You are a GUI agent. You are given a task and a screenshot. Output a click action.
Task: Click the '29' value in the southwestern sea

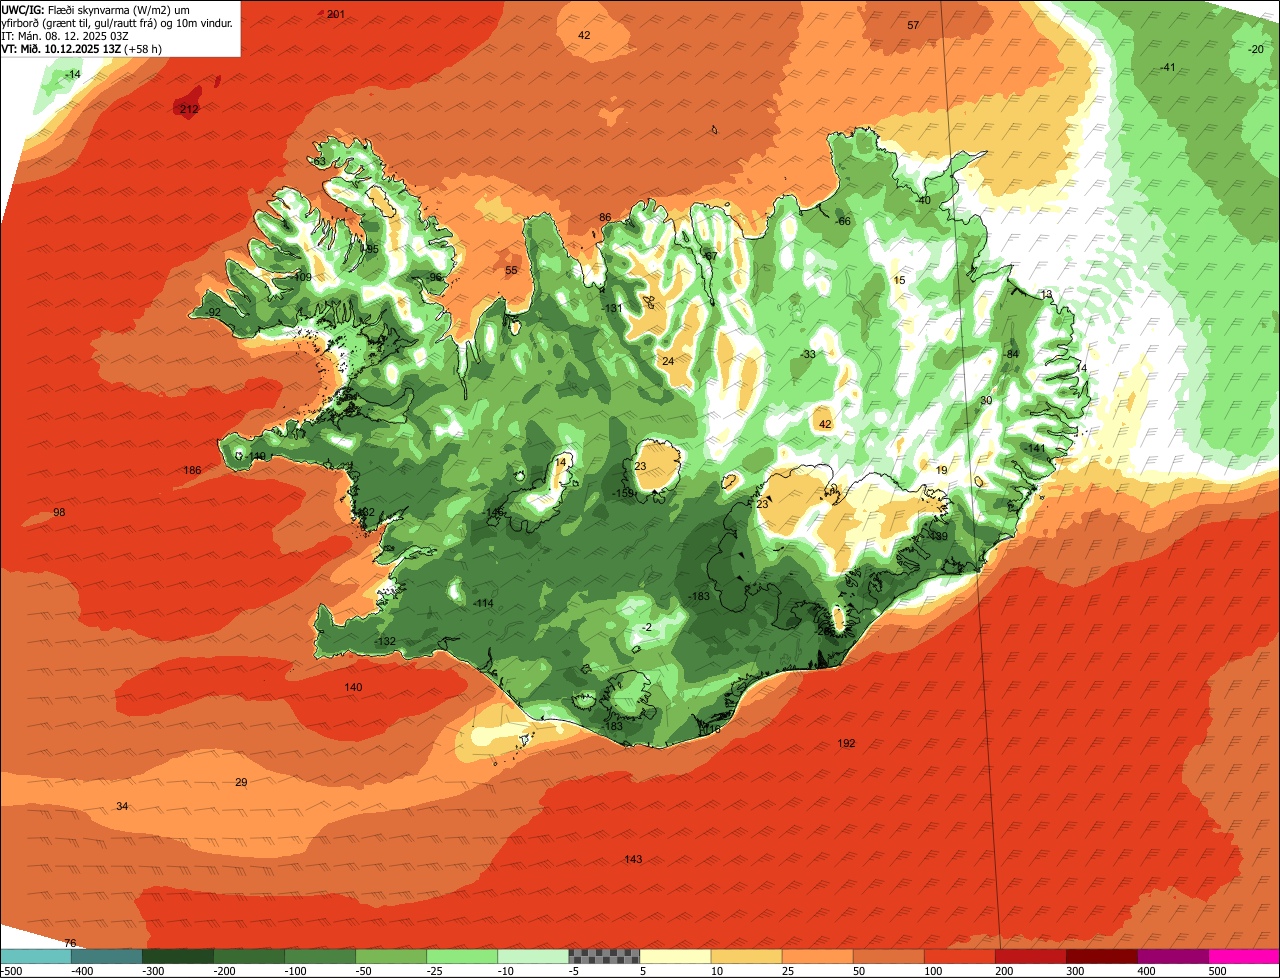click(x=241, y=783)
